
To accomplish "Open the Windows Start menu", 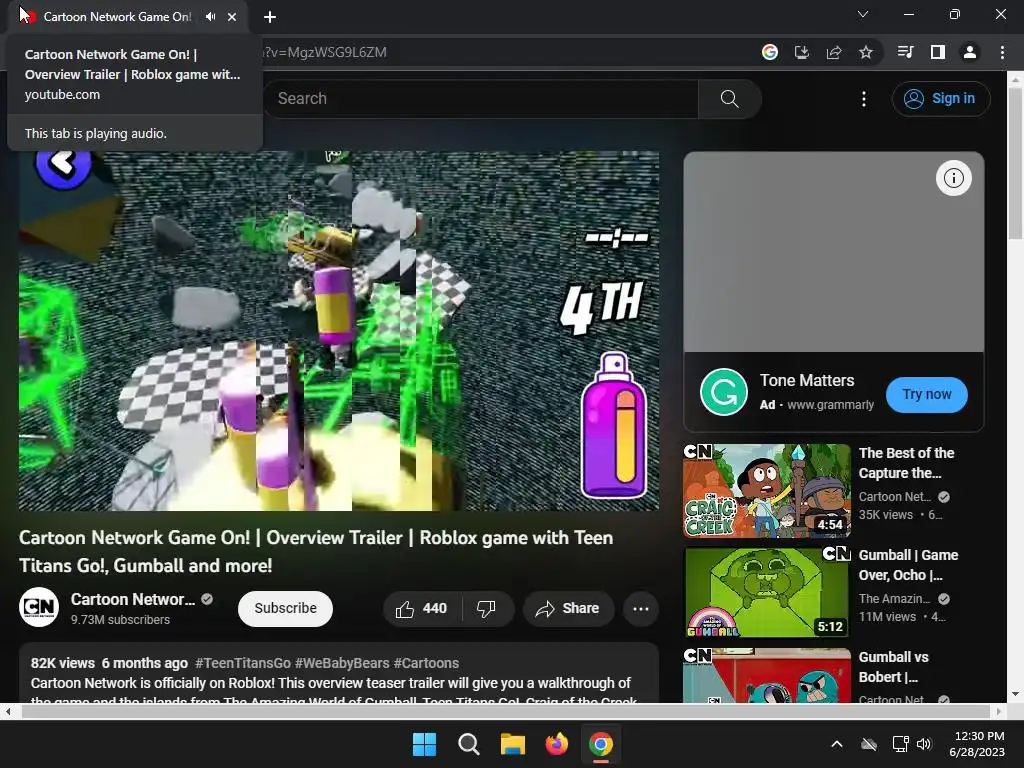I will tap(424, 744).
